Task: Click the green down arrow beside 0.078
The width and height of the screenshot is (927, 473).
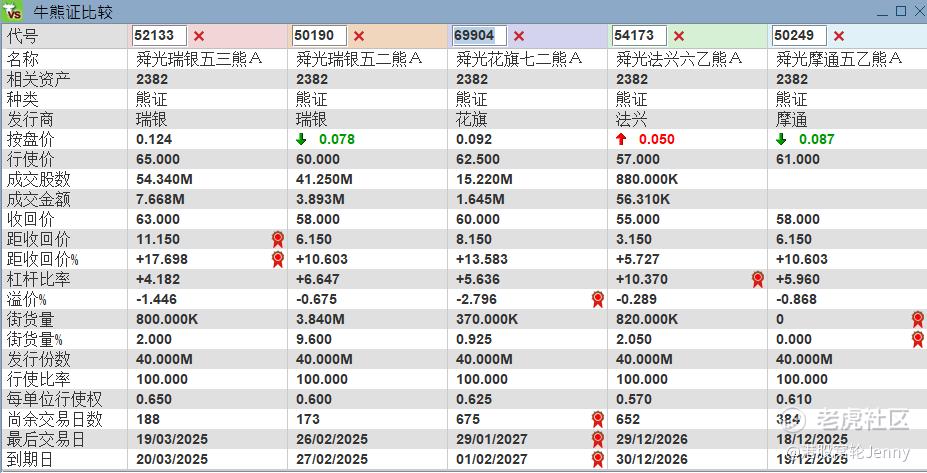Action: click(x=302, y=140)
